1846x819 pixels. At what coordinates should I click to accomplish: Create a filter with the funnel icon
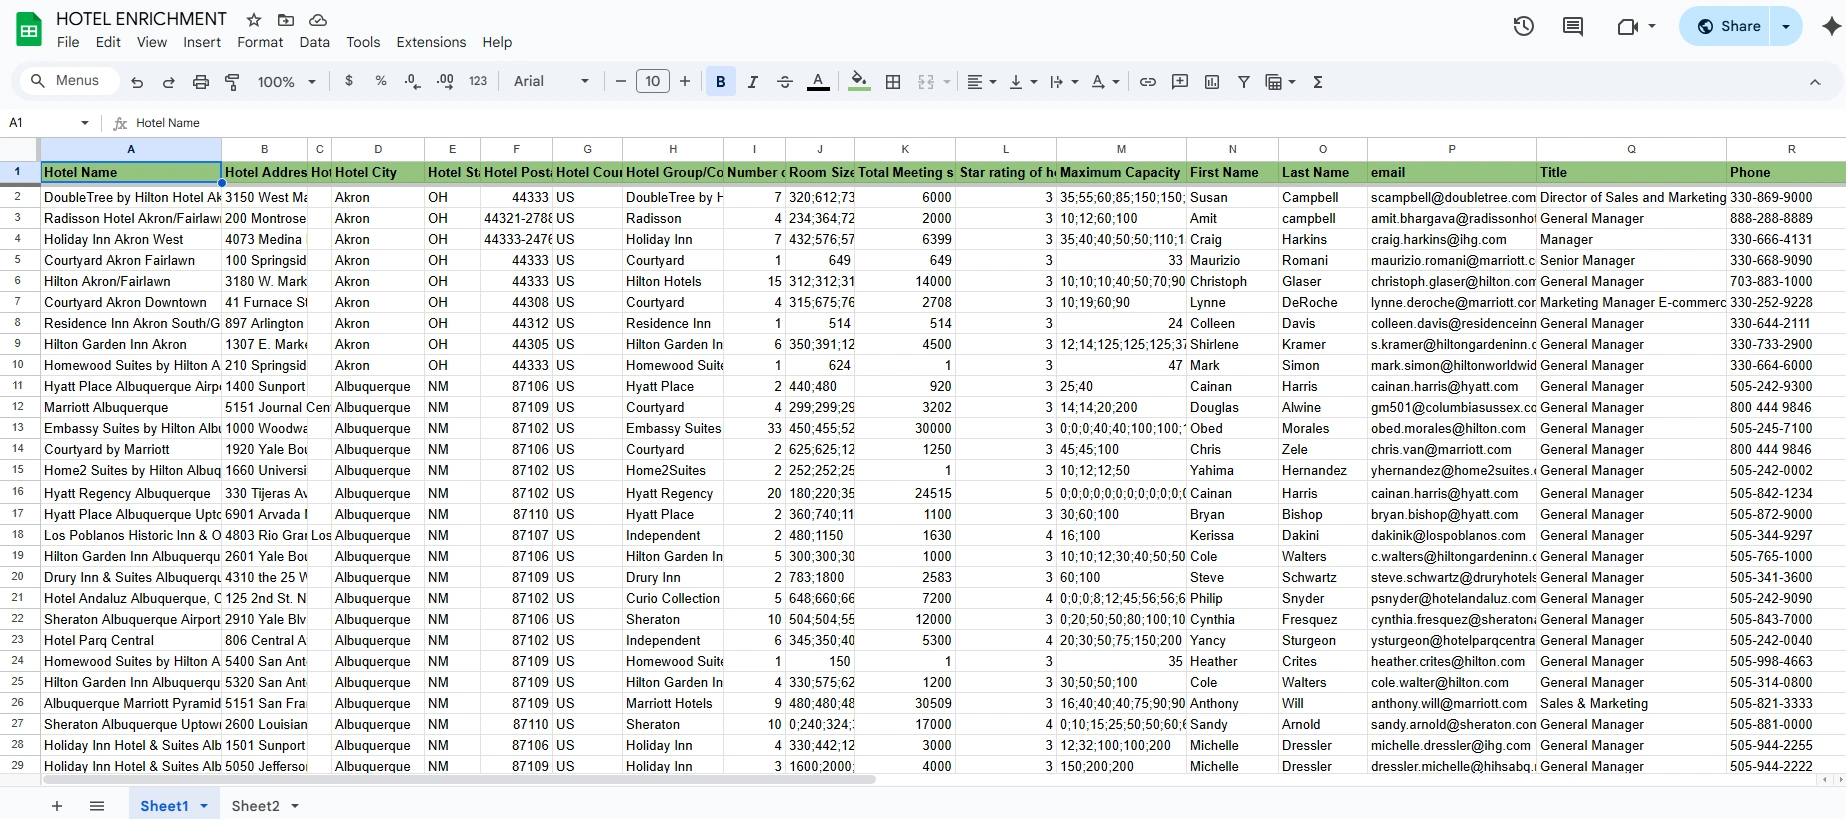[x=1244, y=82]
